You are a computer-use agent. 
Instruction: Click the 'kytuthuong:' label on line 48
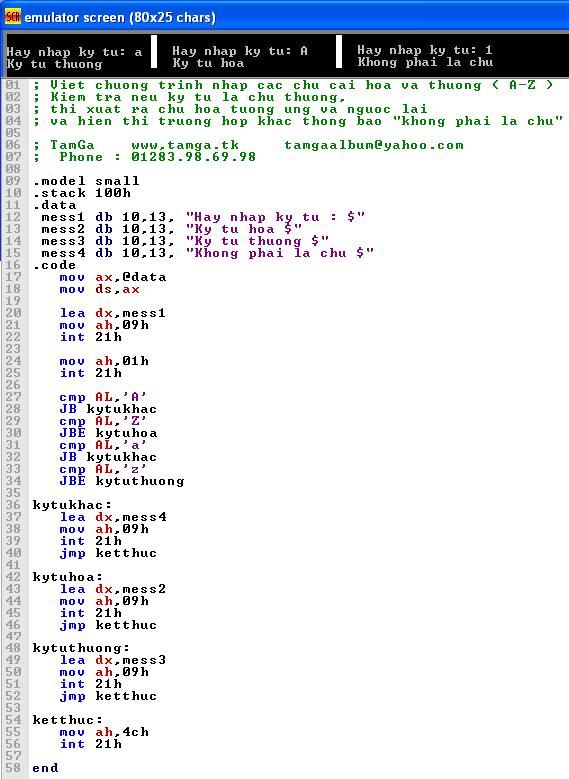click(x=81, y=648)
